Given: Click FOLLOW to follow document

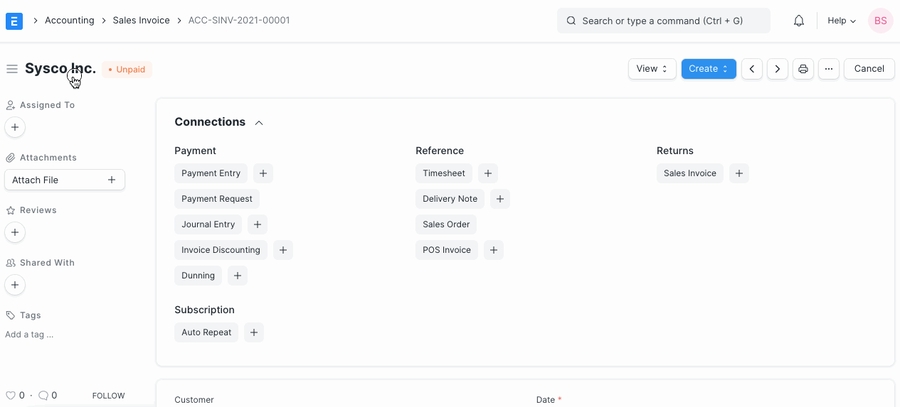Looking at the screenshot, I should 108,396.
